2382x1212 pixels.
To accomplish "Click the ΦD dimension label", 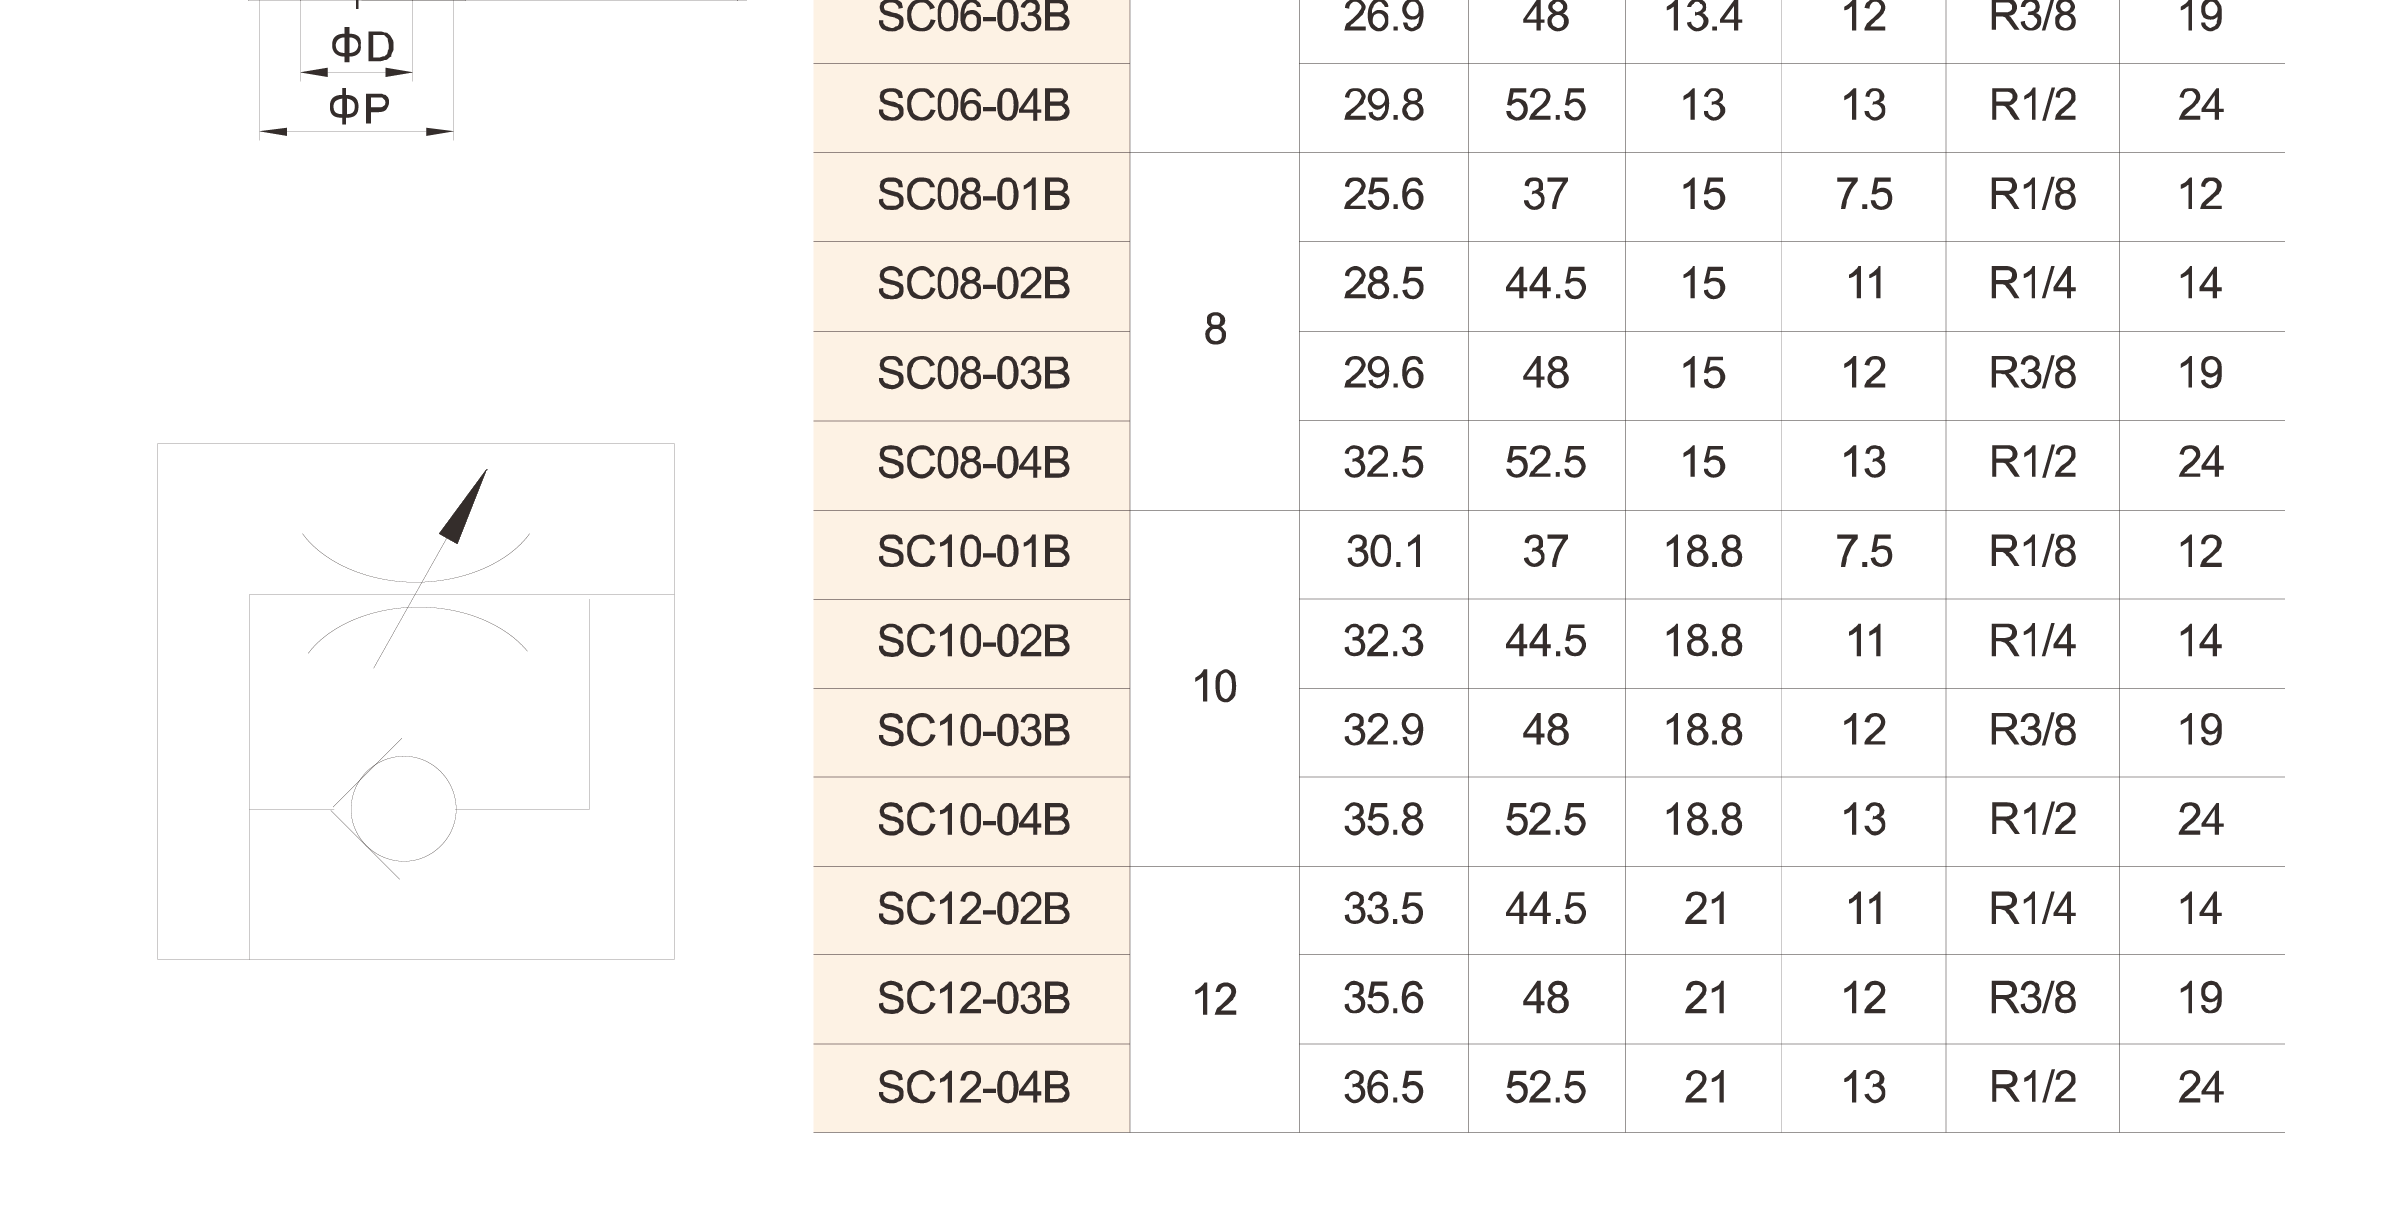I will coord(362,46).
